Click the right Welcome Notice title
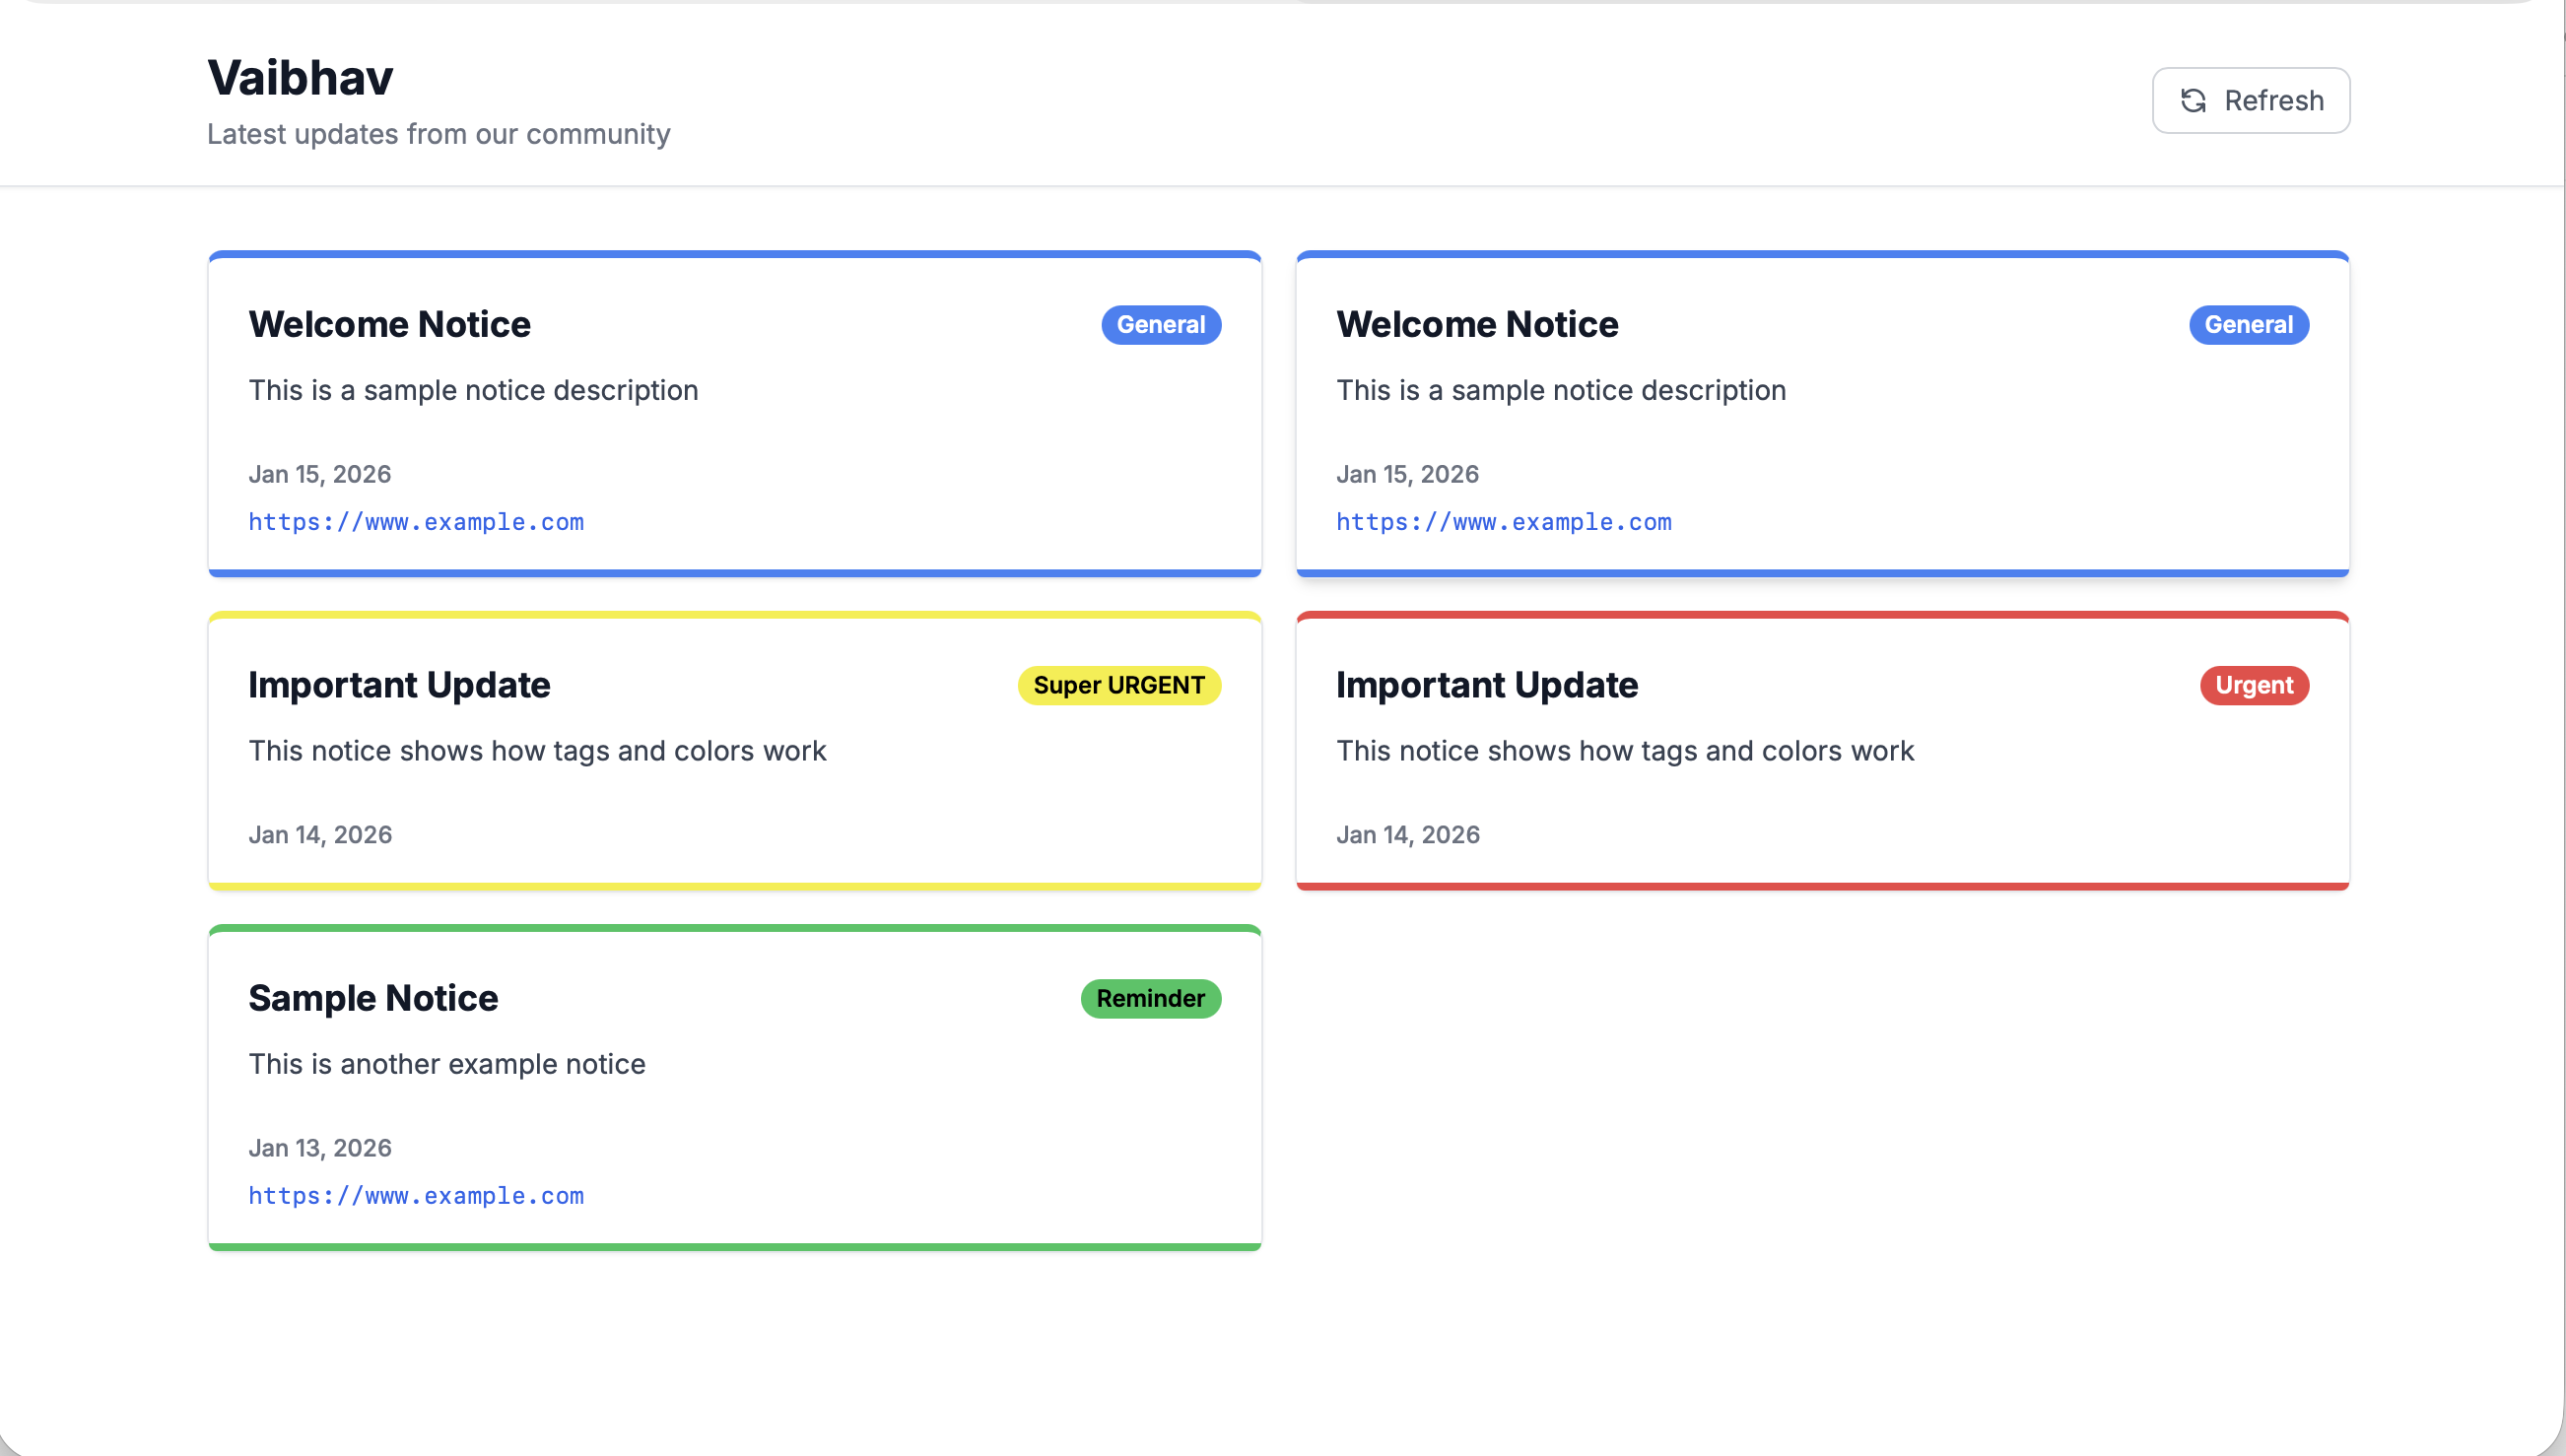Image resolution: width=2566 pixels, height=1456 pixels. (1476, 324)
